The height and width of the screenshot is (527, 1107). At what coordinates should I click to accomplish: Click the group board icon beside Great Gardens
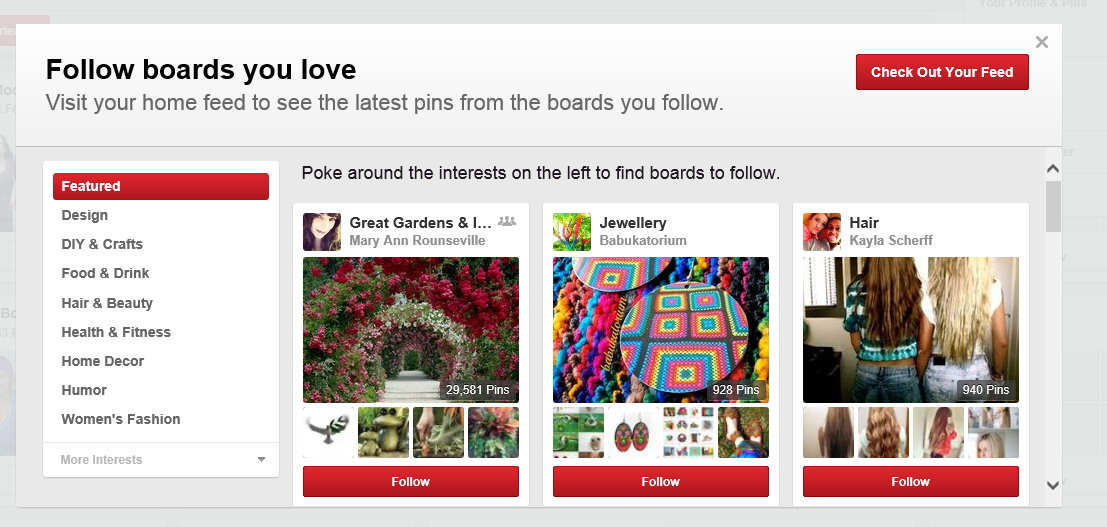coord(507,221)
